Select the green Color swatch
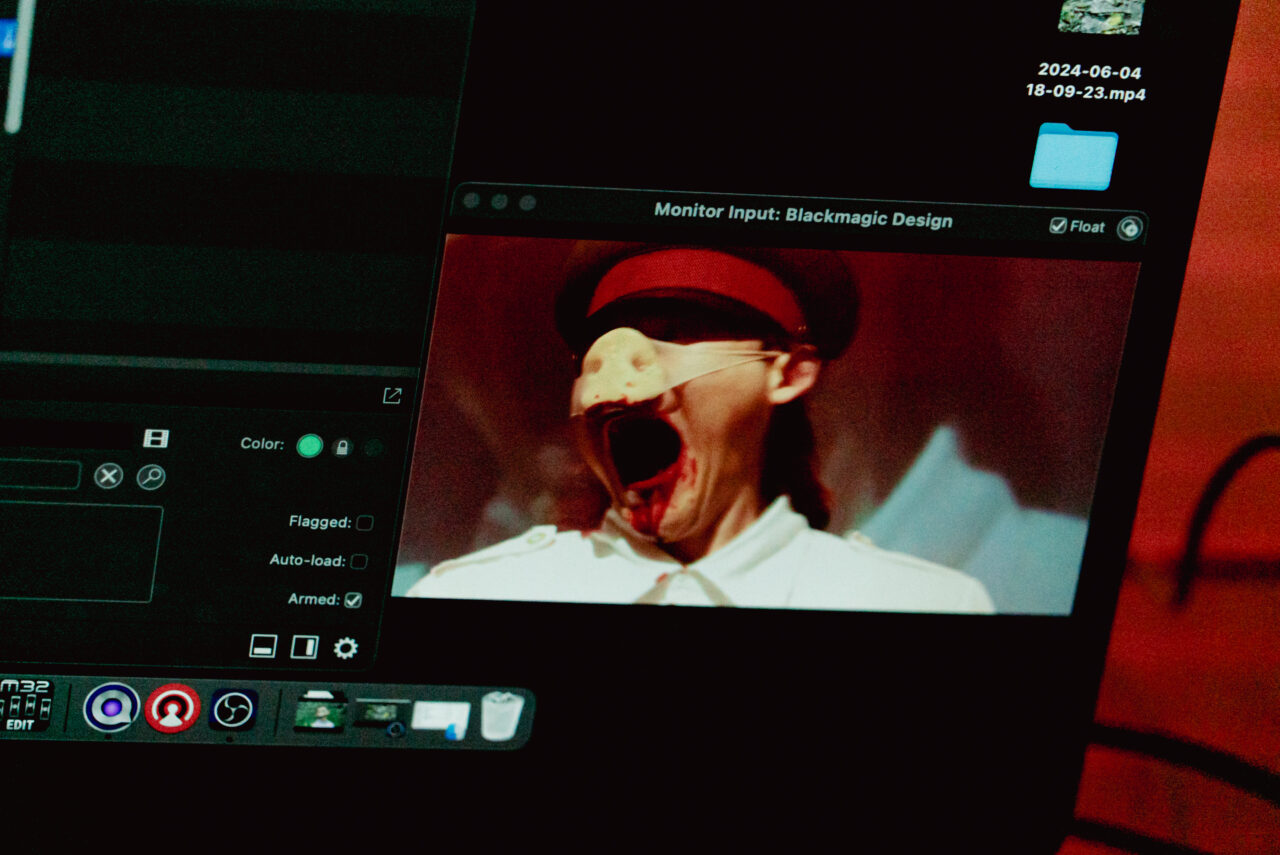This screenshot has height=855, width=1280. click(x=310, y=446)
